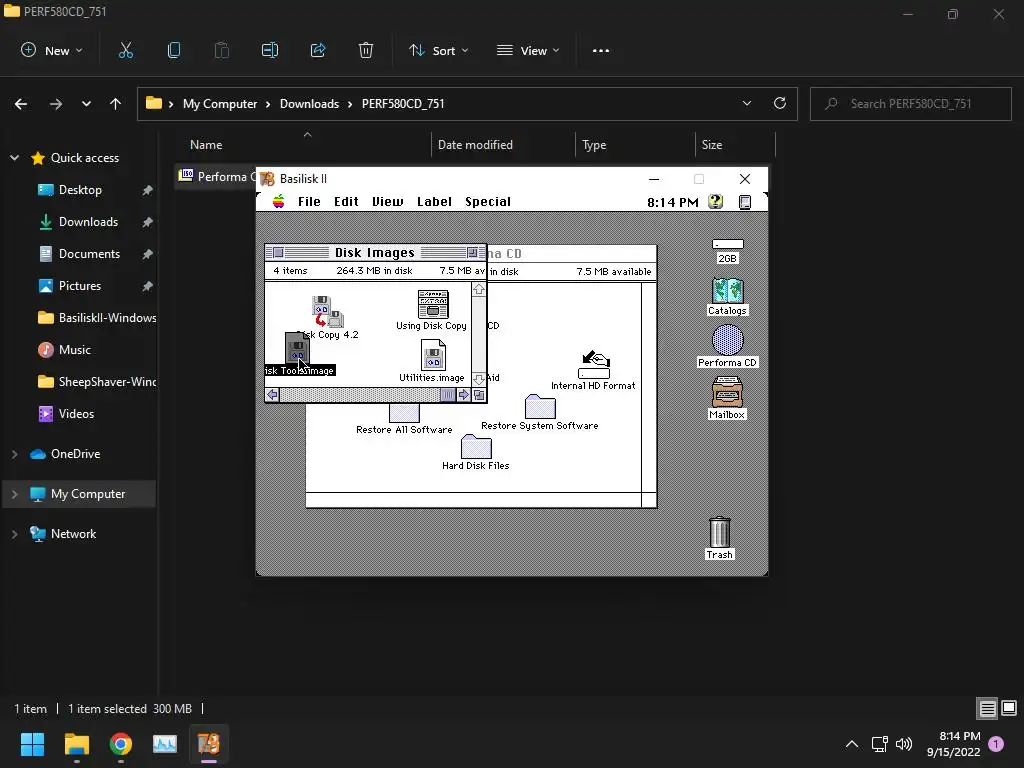
Task: Click My Computer in the address breadcrumb
Action: pos(220,104)
